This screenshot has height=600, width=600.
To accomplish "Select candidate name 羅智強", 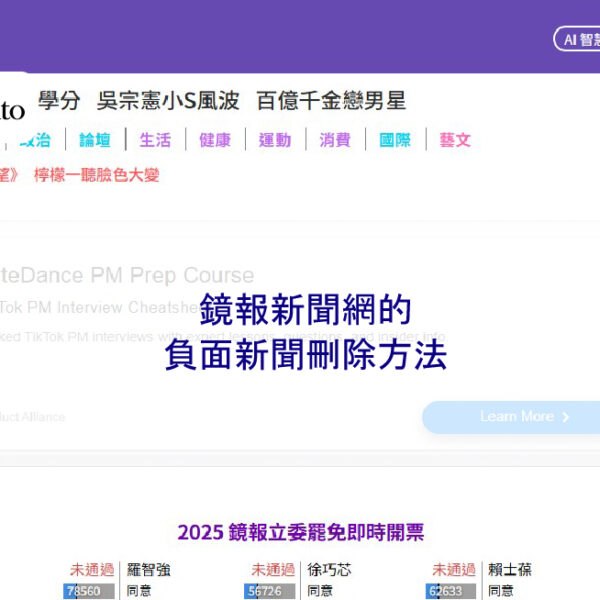I will click(148, 569).
